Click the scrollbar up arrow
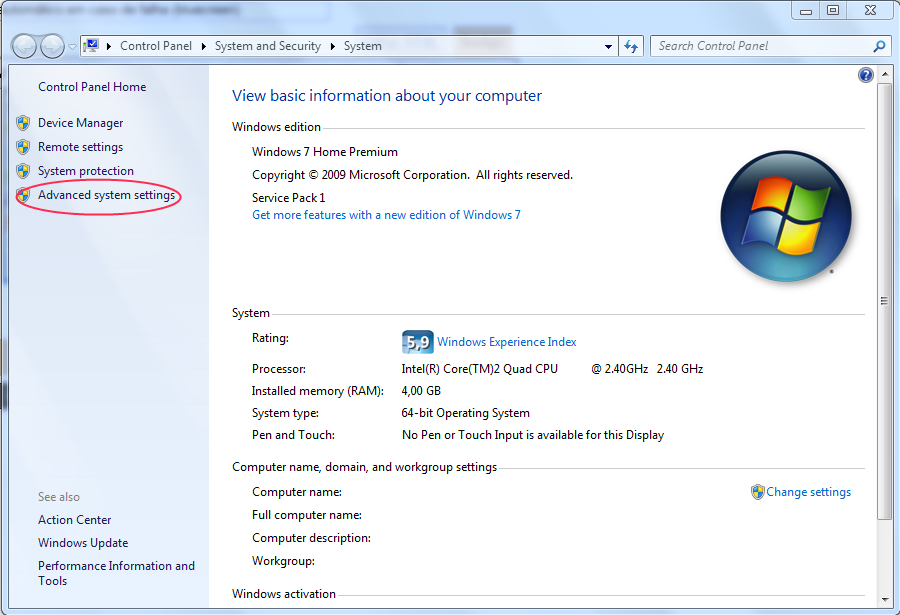The image size is (900, 615). click(885, 75)
